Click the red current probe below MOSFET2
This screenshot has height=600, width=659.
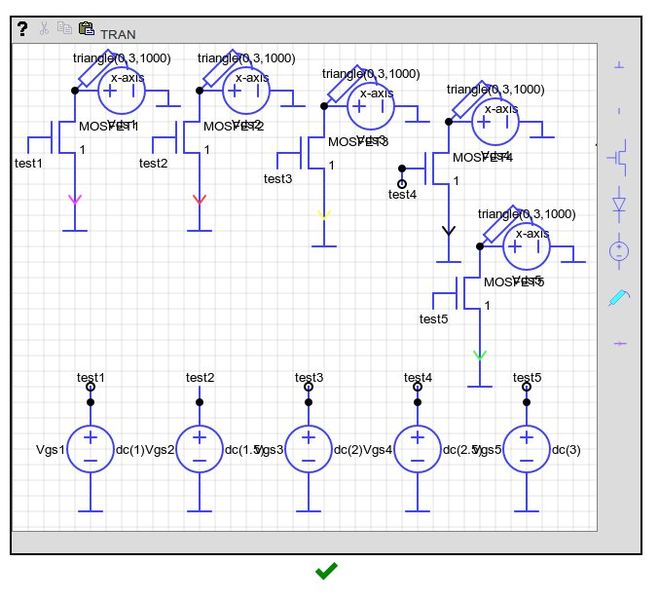199,199
